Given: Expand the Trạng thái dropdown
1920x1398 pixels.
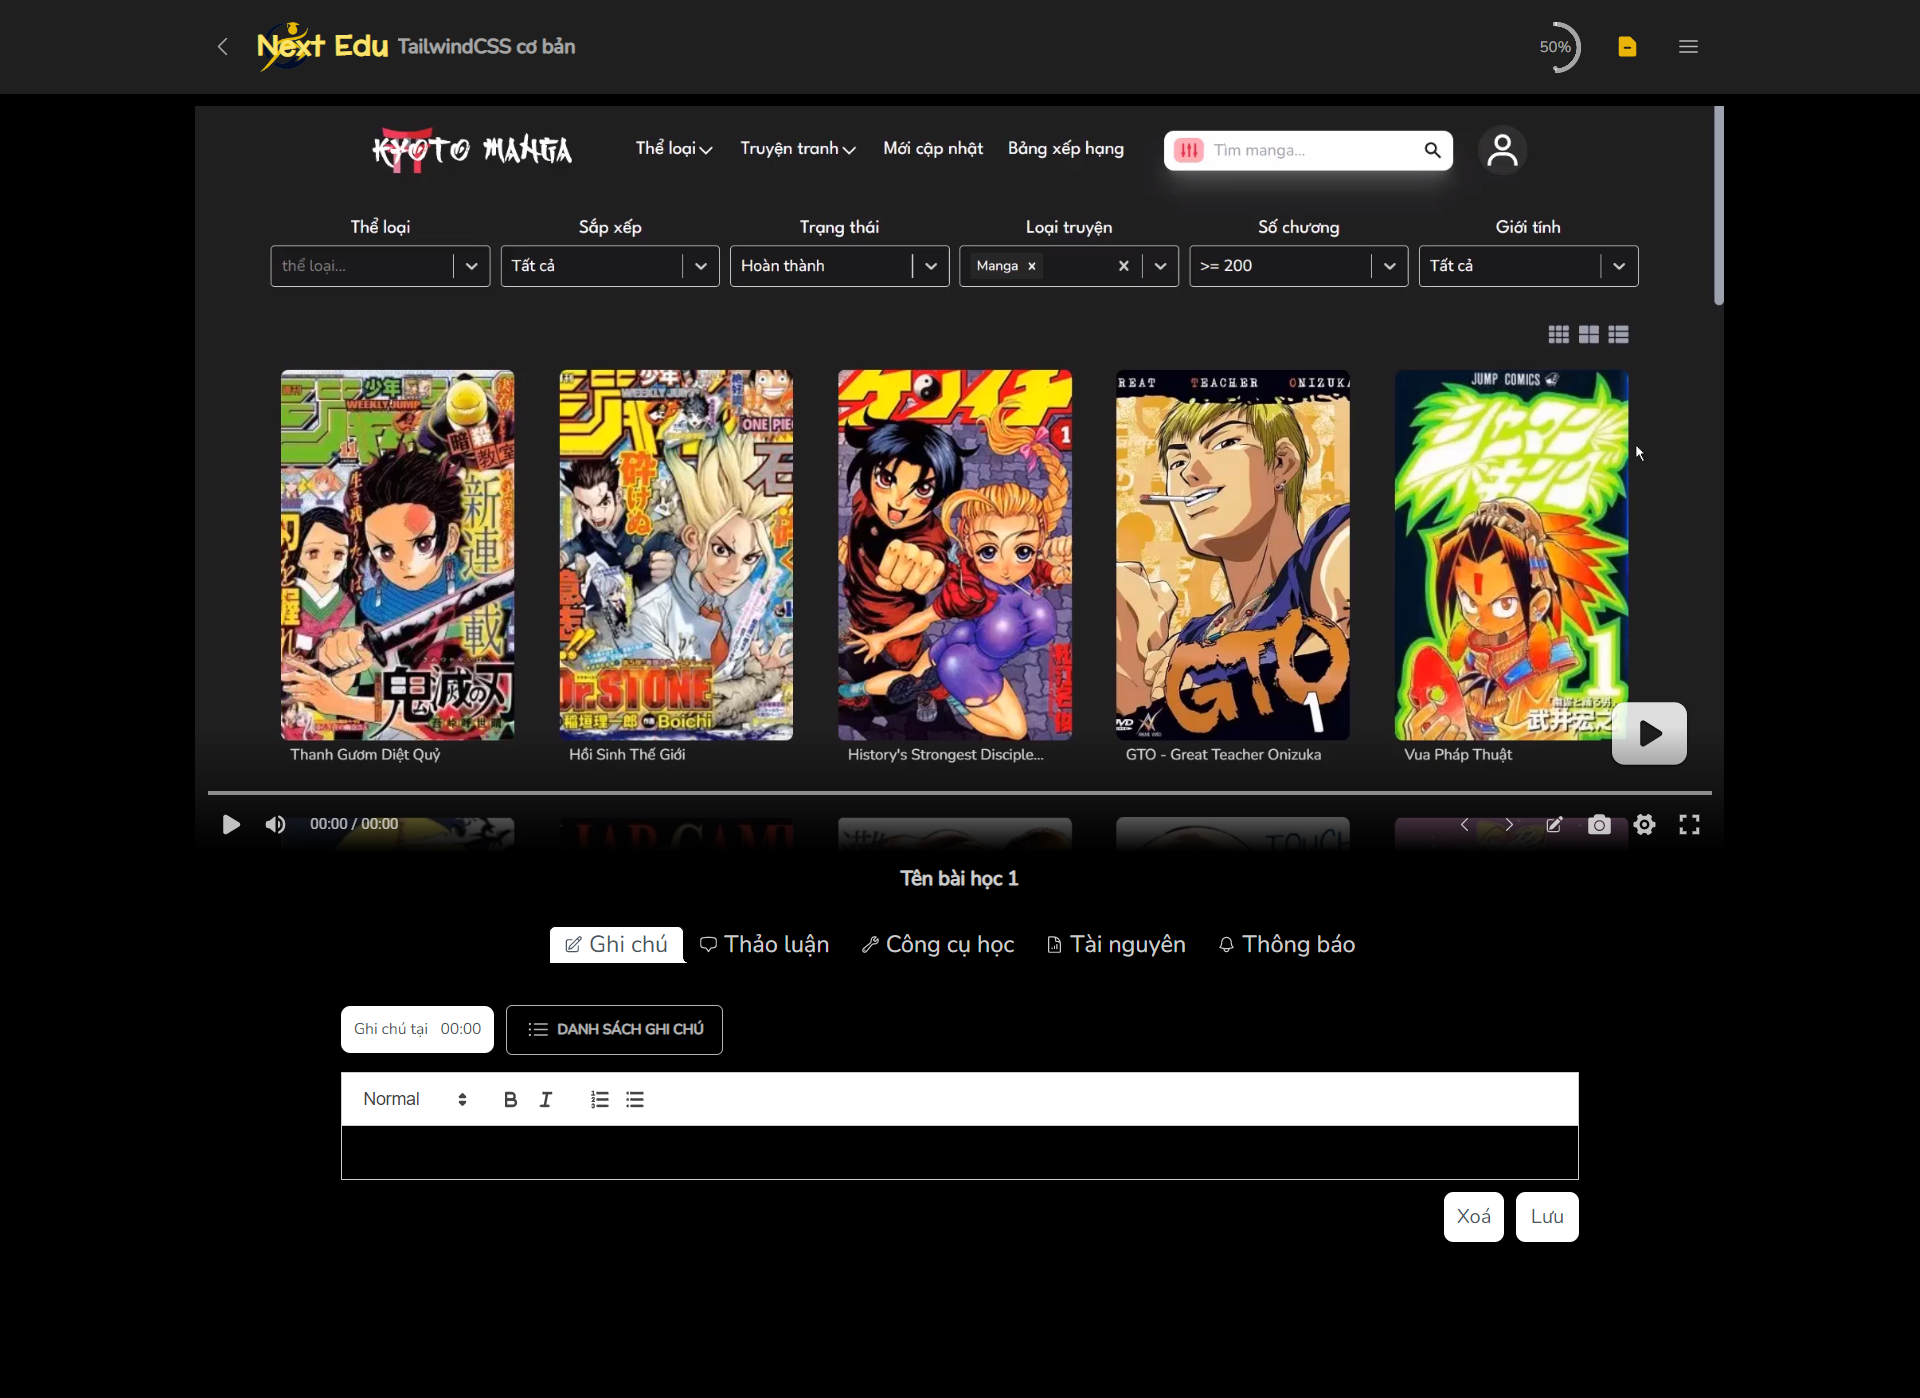Looking at the screenshot, I should pyautogui.click(x=931, y=266).
